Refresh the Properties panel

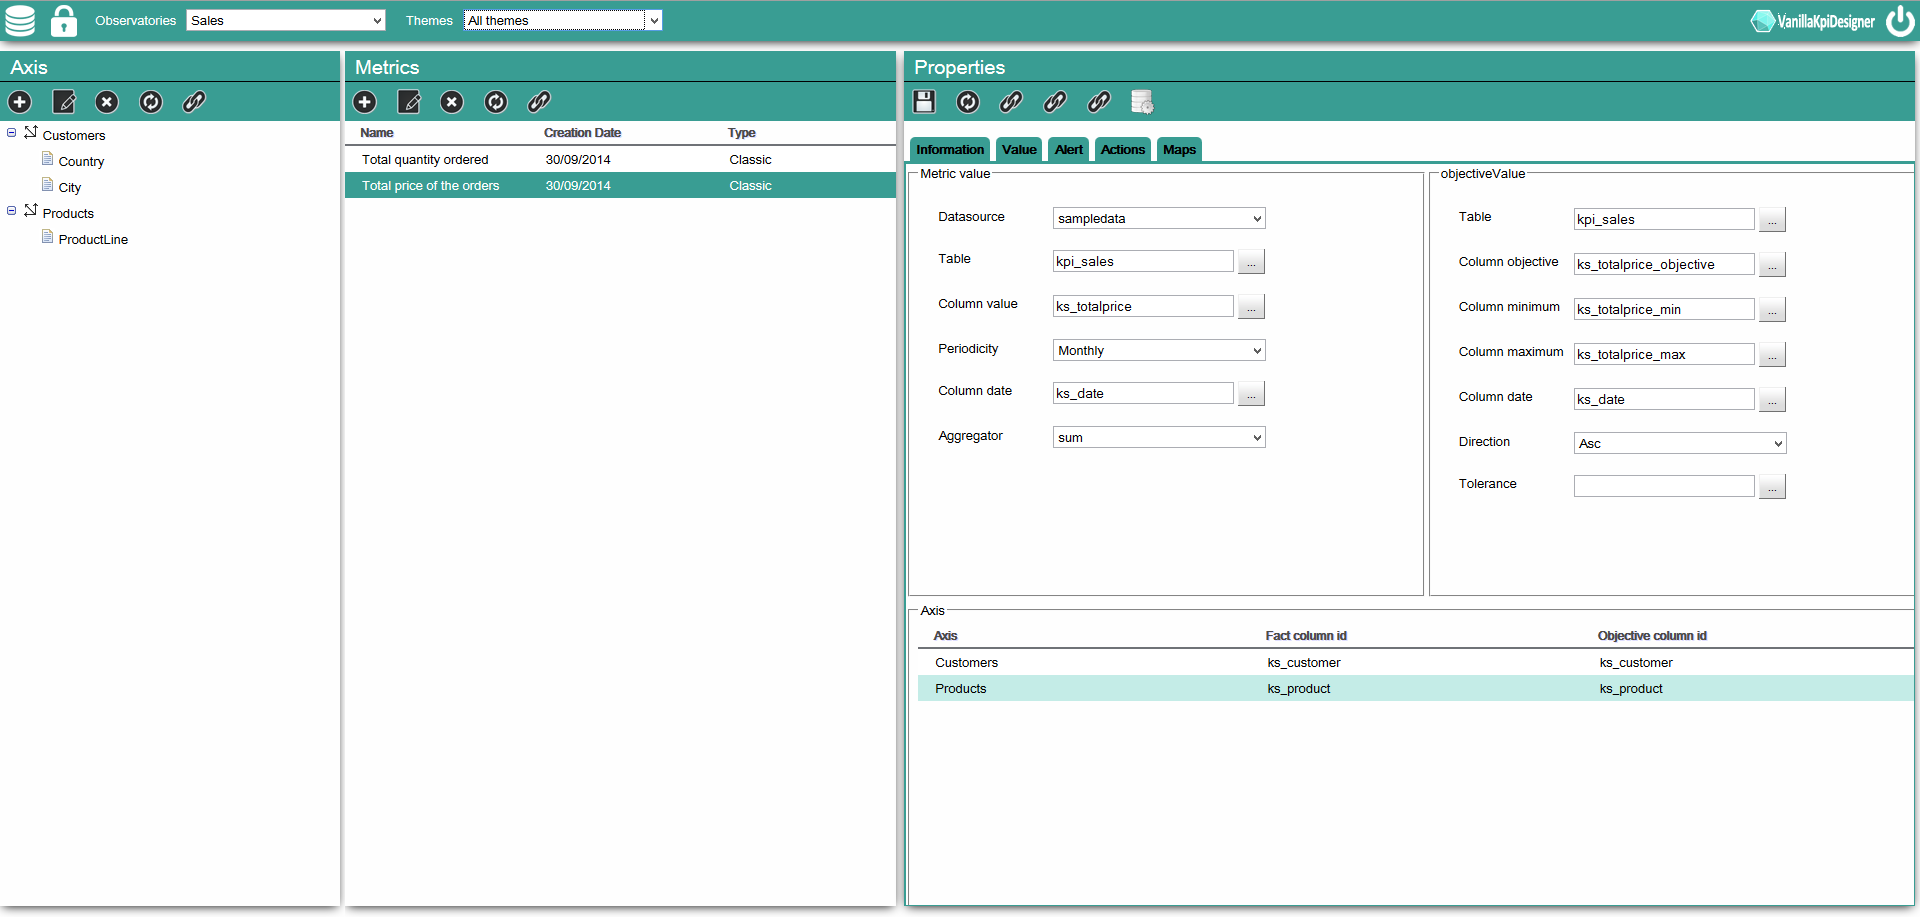click(968, 102)
